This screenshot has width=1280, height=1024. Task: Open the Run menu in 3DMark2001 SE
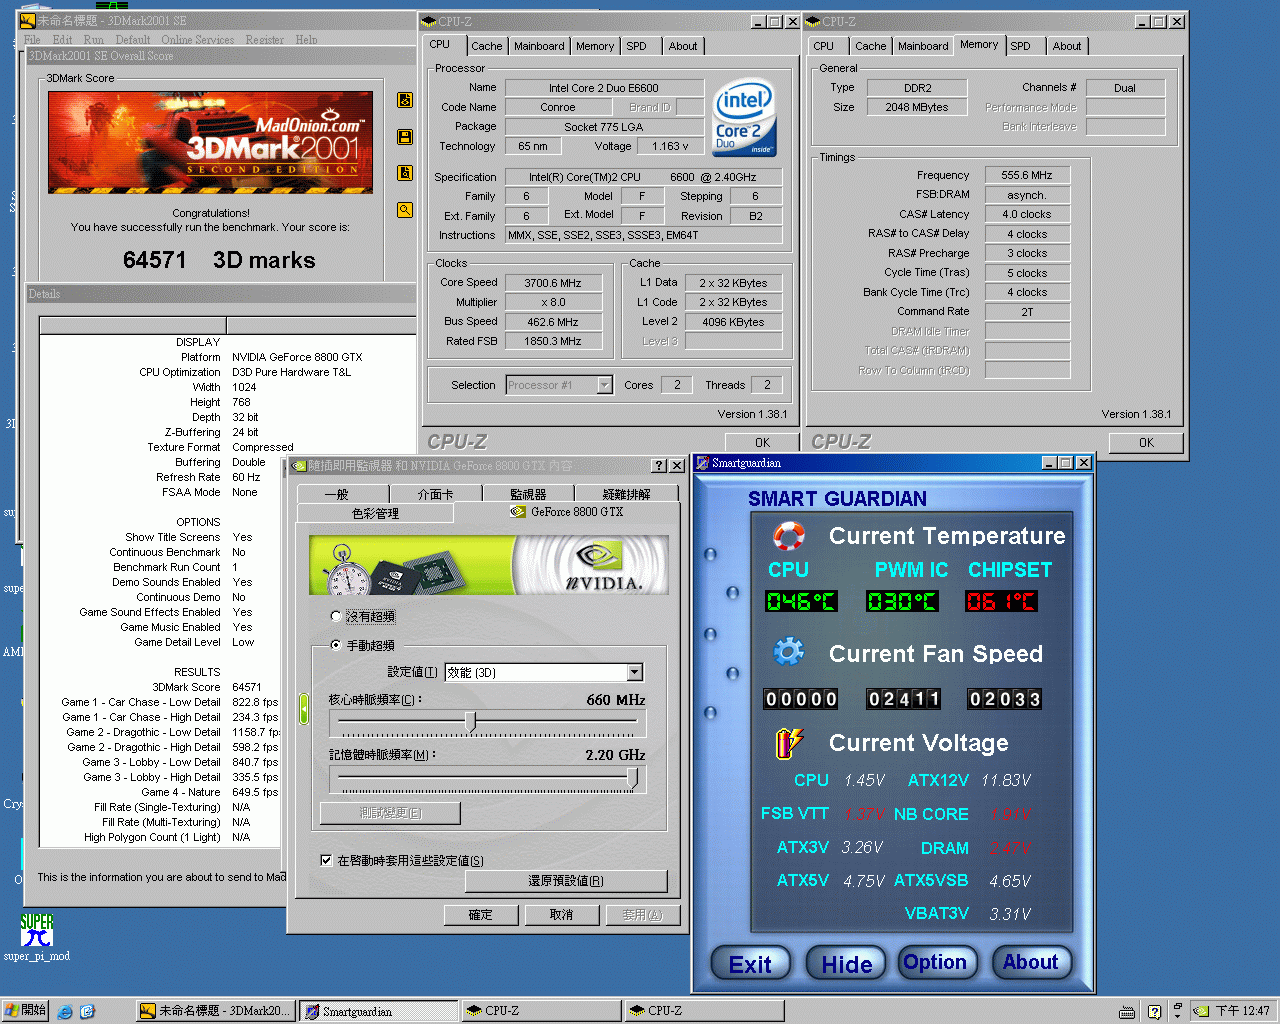pos(93,40)
